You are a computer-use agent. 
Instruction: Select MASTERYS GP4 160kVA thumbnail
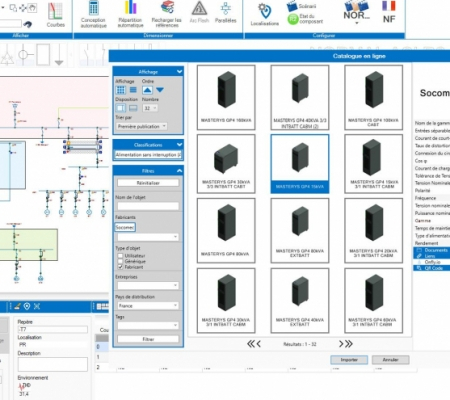coord(226,97)
